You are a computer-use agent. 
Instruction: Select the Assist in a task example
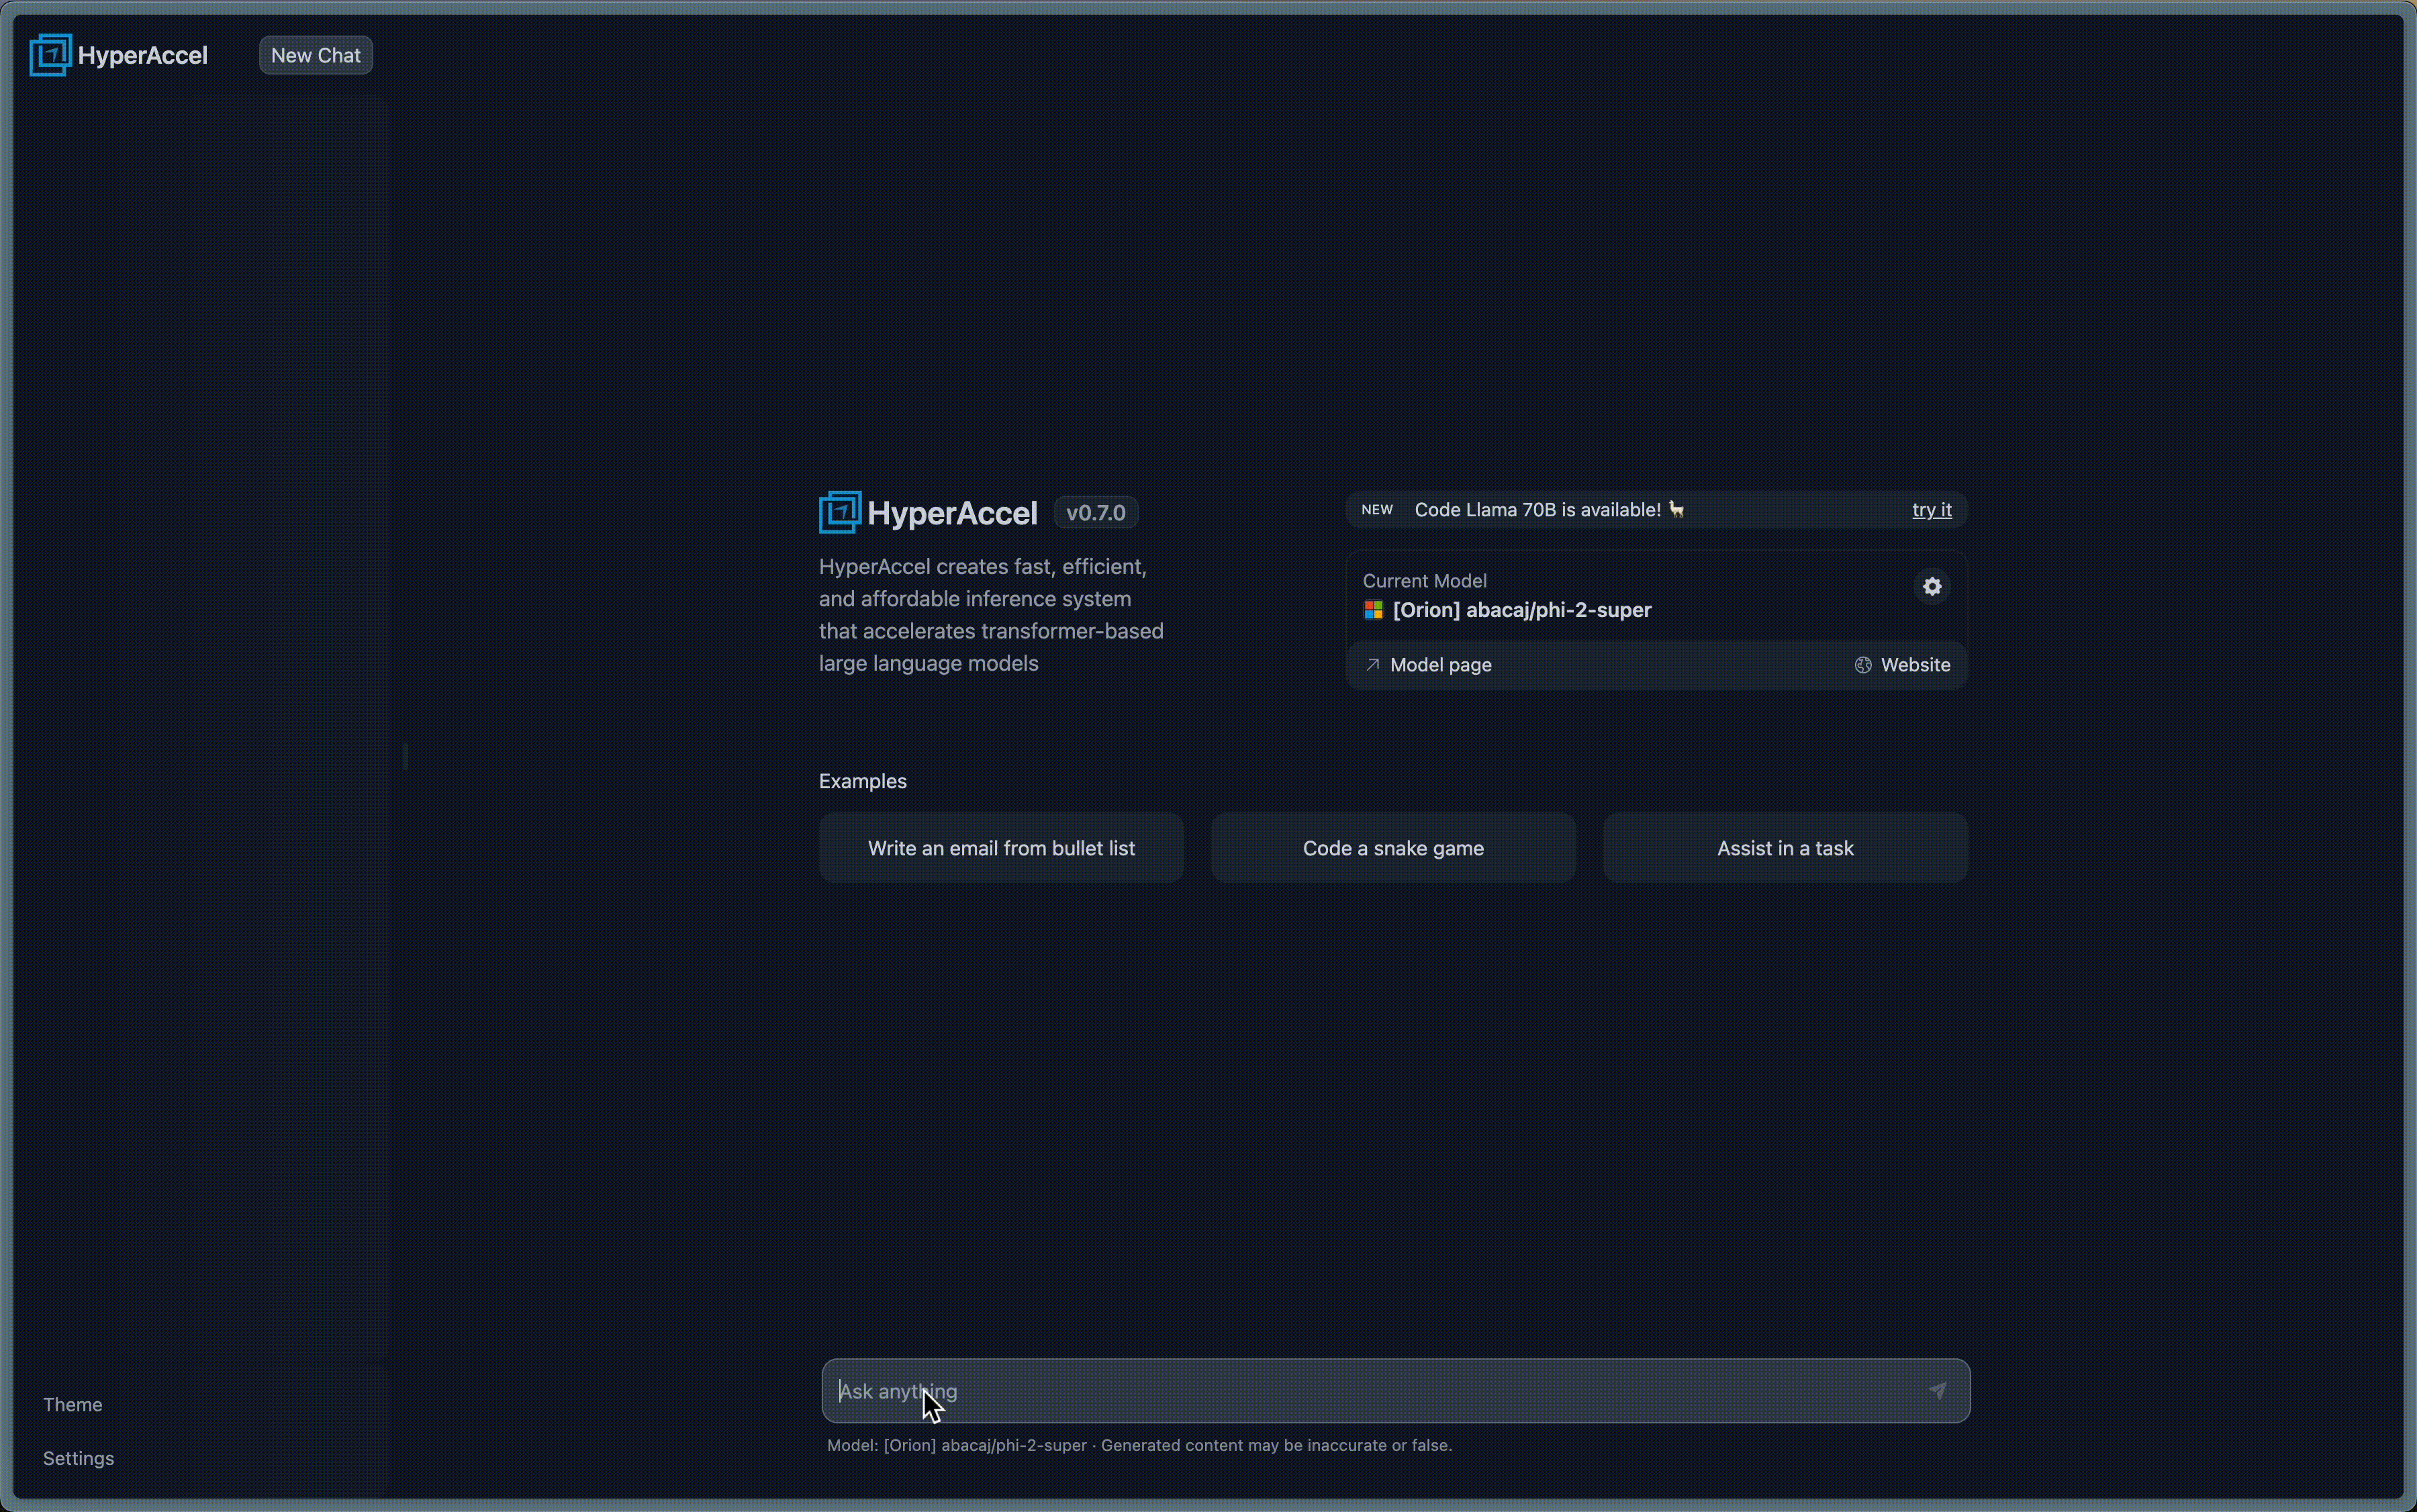point(1785,847)
